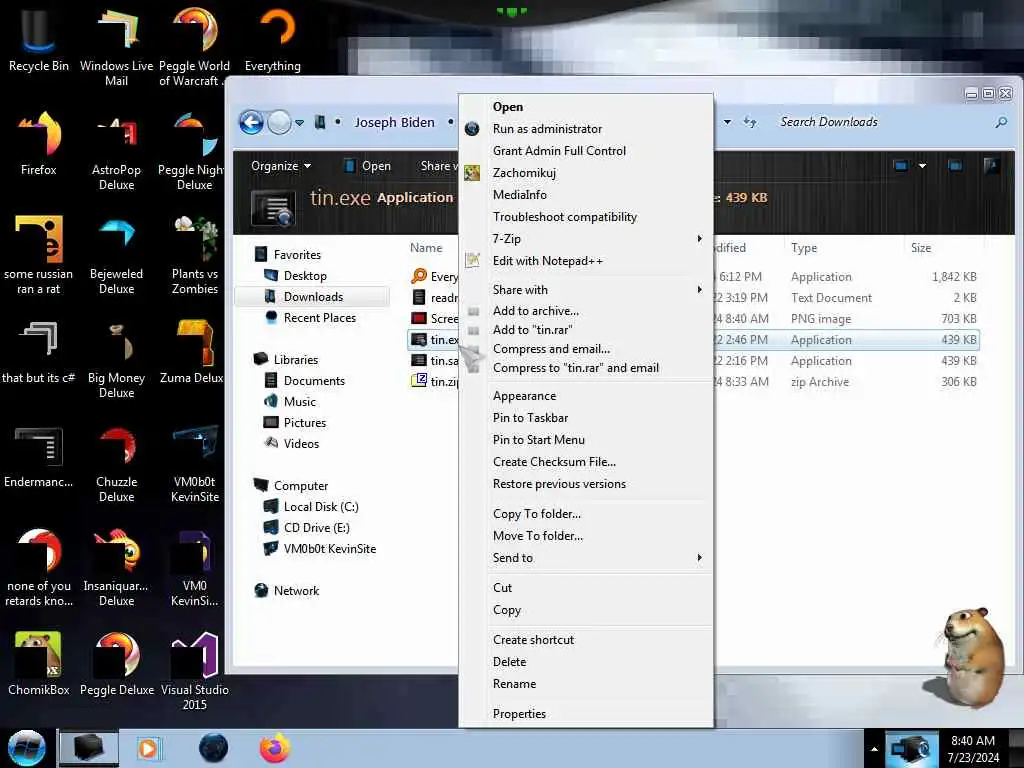Click the Explorer back arrow button
This screenshot has width=1024, height=768.
coord(251,122)
